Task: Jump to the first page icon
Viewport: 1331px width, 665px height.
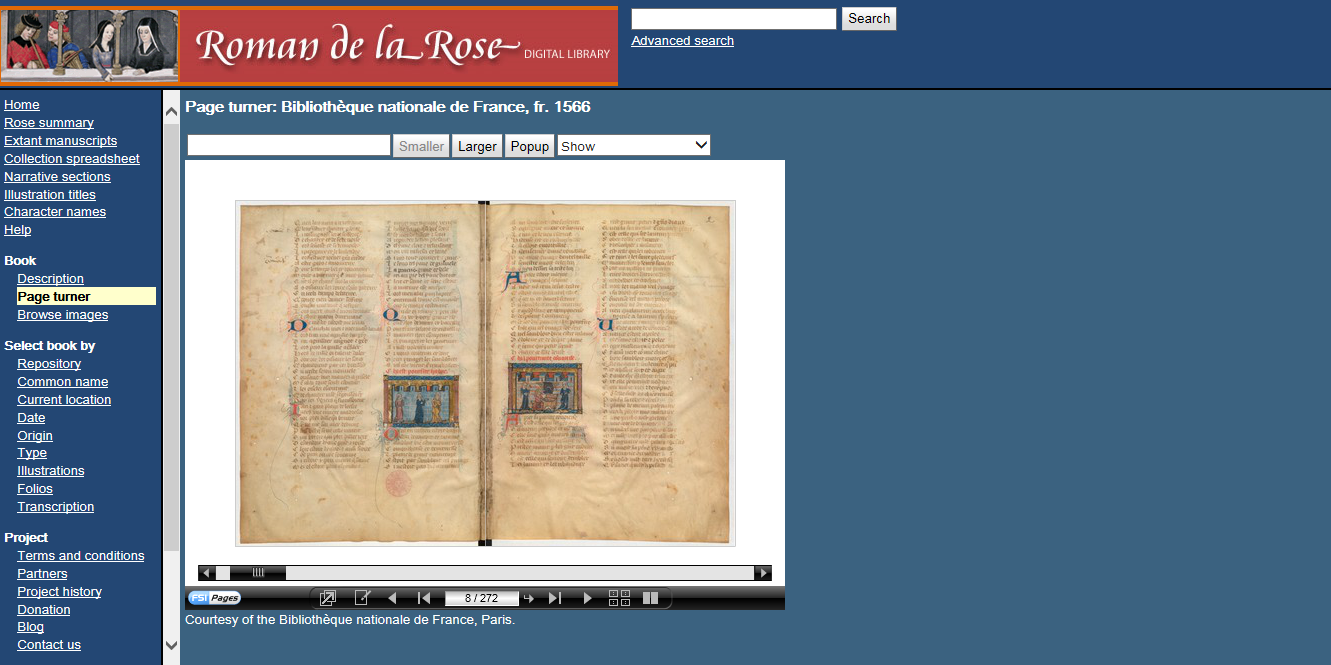Action: click(x=424, y=598)
